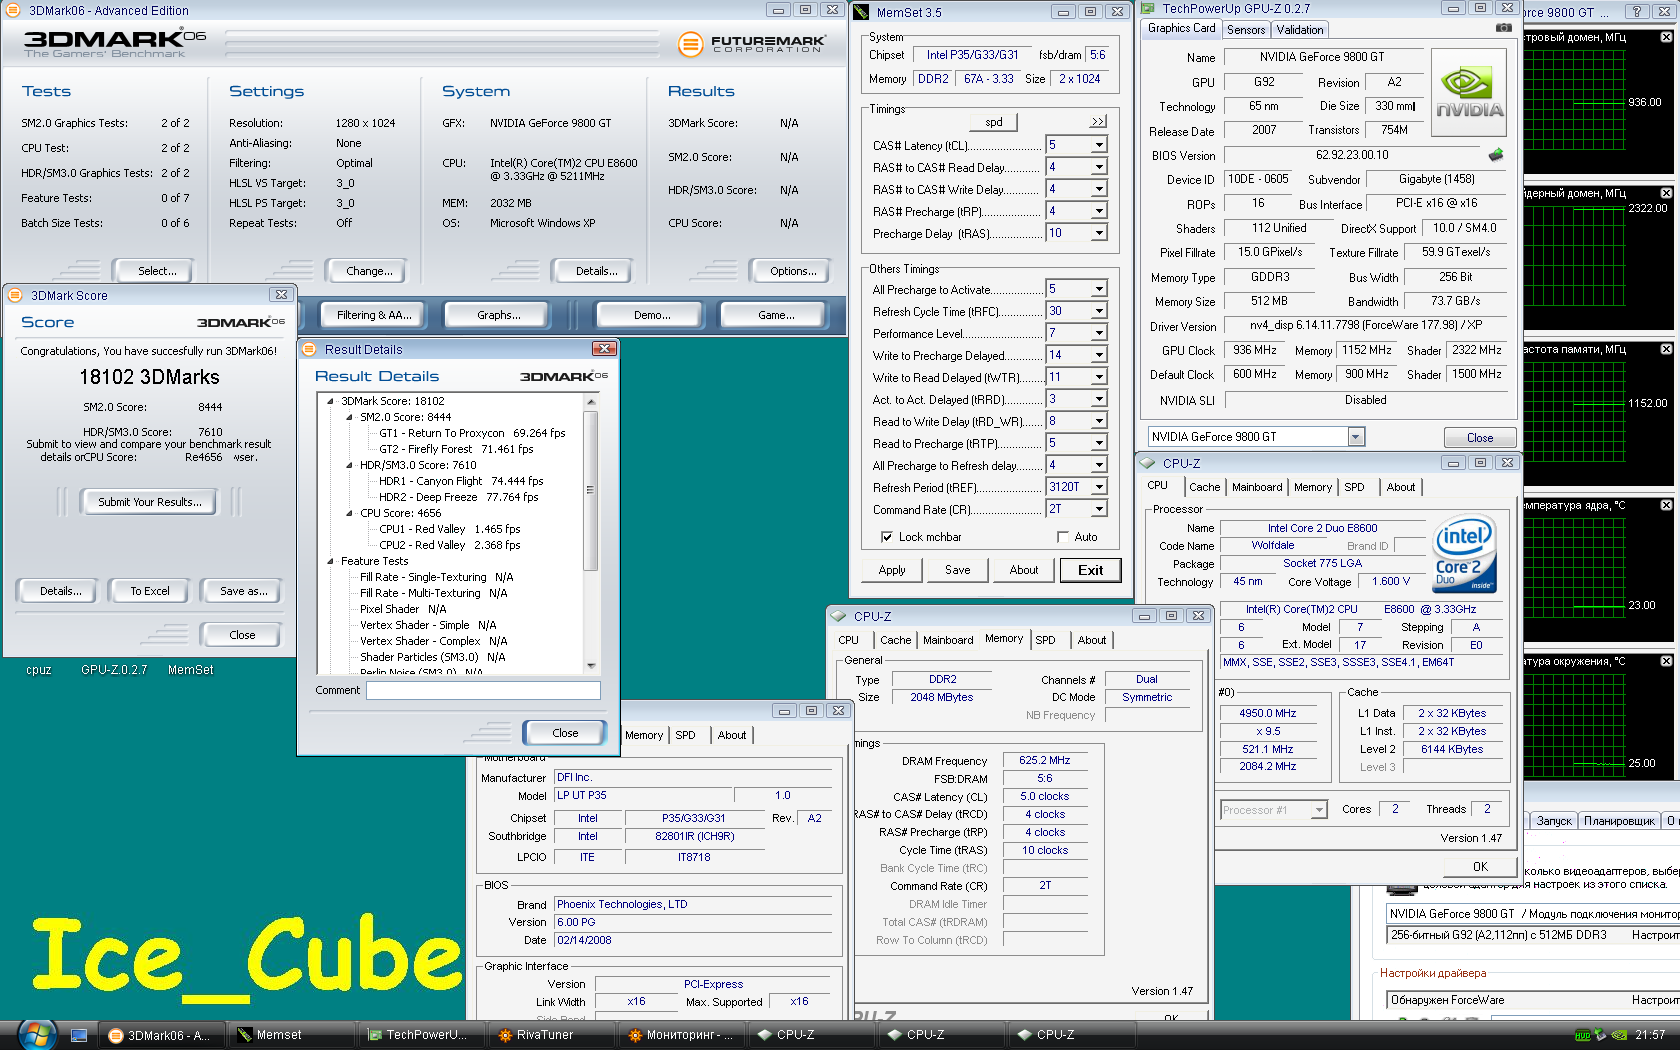Click the >> expand button next to spd
Screen dimensions: 1680x1050
[x=1098, y=122]
